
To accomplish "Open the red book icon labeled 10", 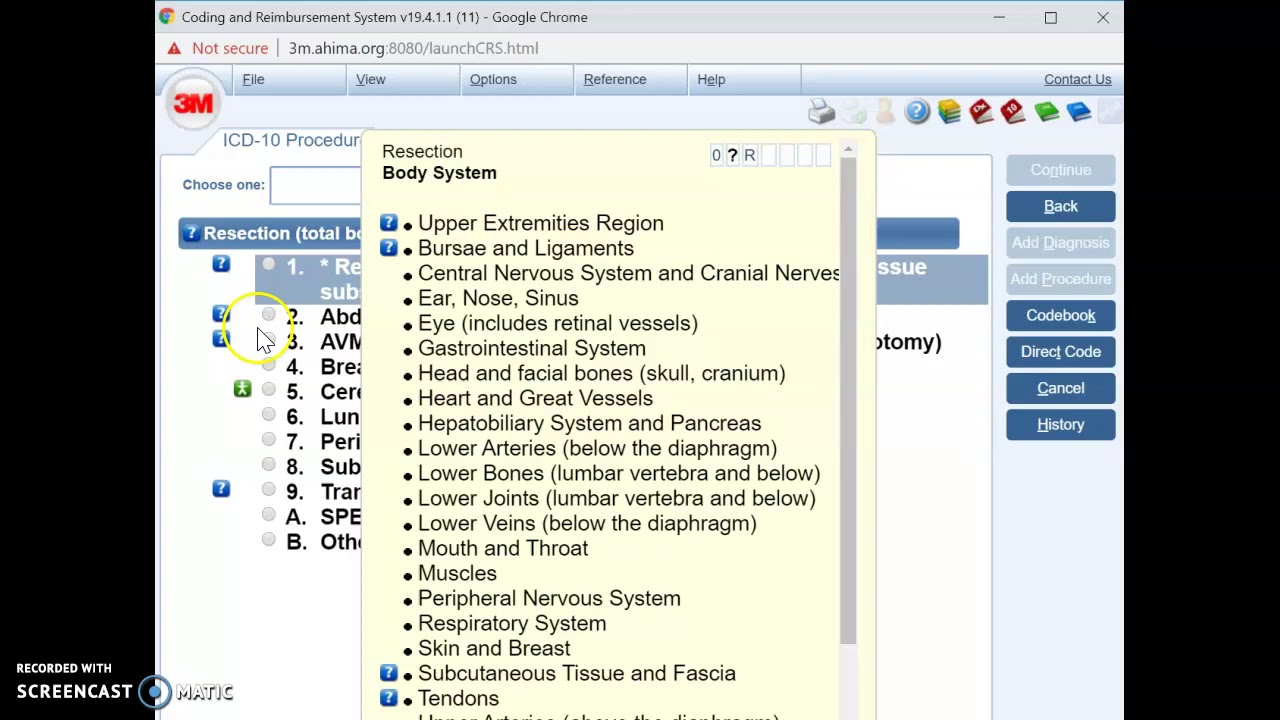I will [1013, 112].
